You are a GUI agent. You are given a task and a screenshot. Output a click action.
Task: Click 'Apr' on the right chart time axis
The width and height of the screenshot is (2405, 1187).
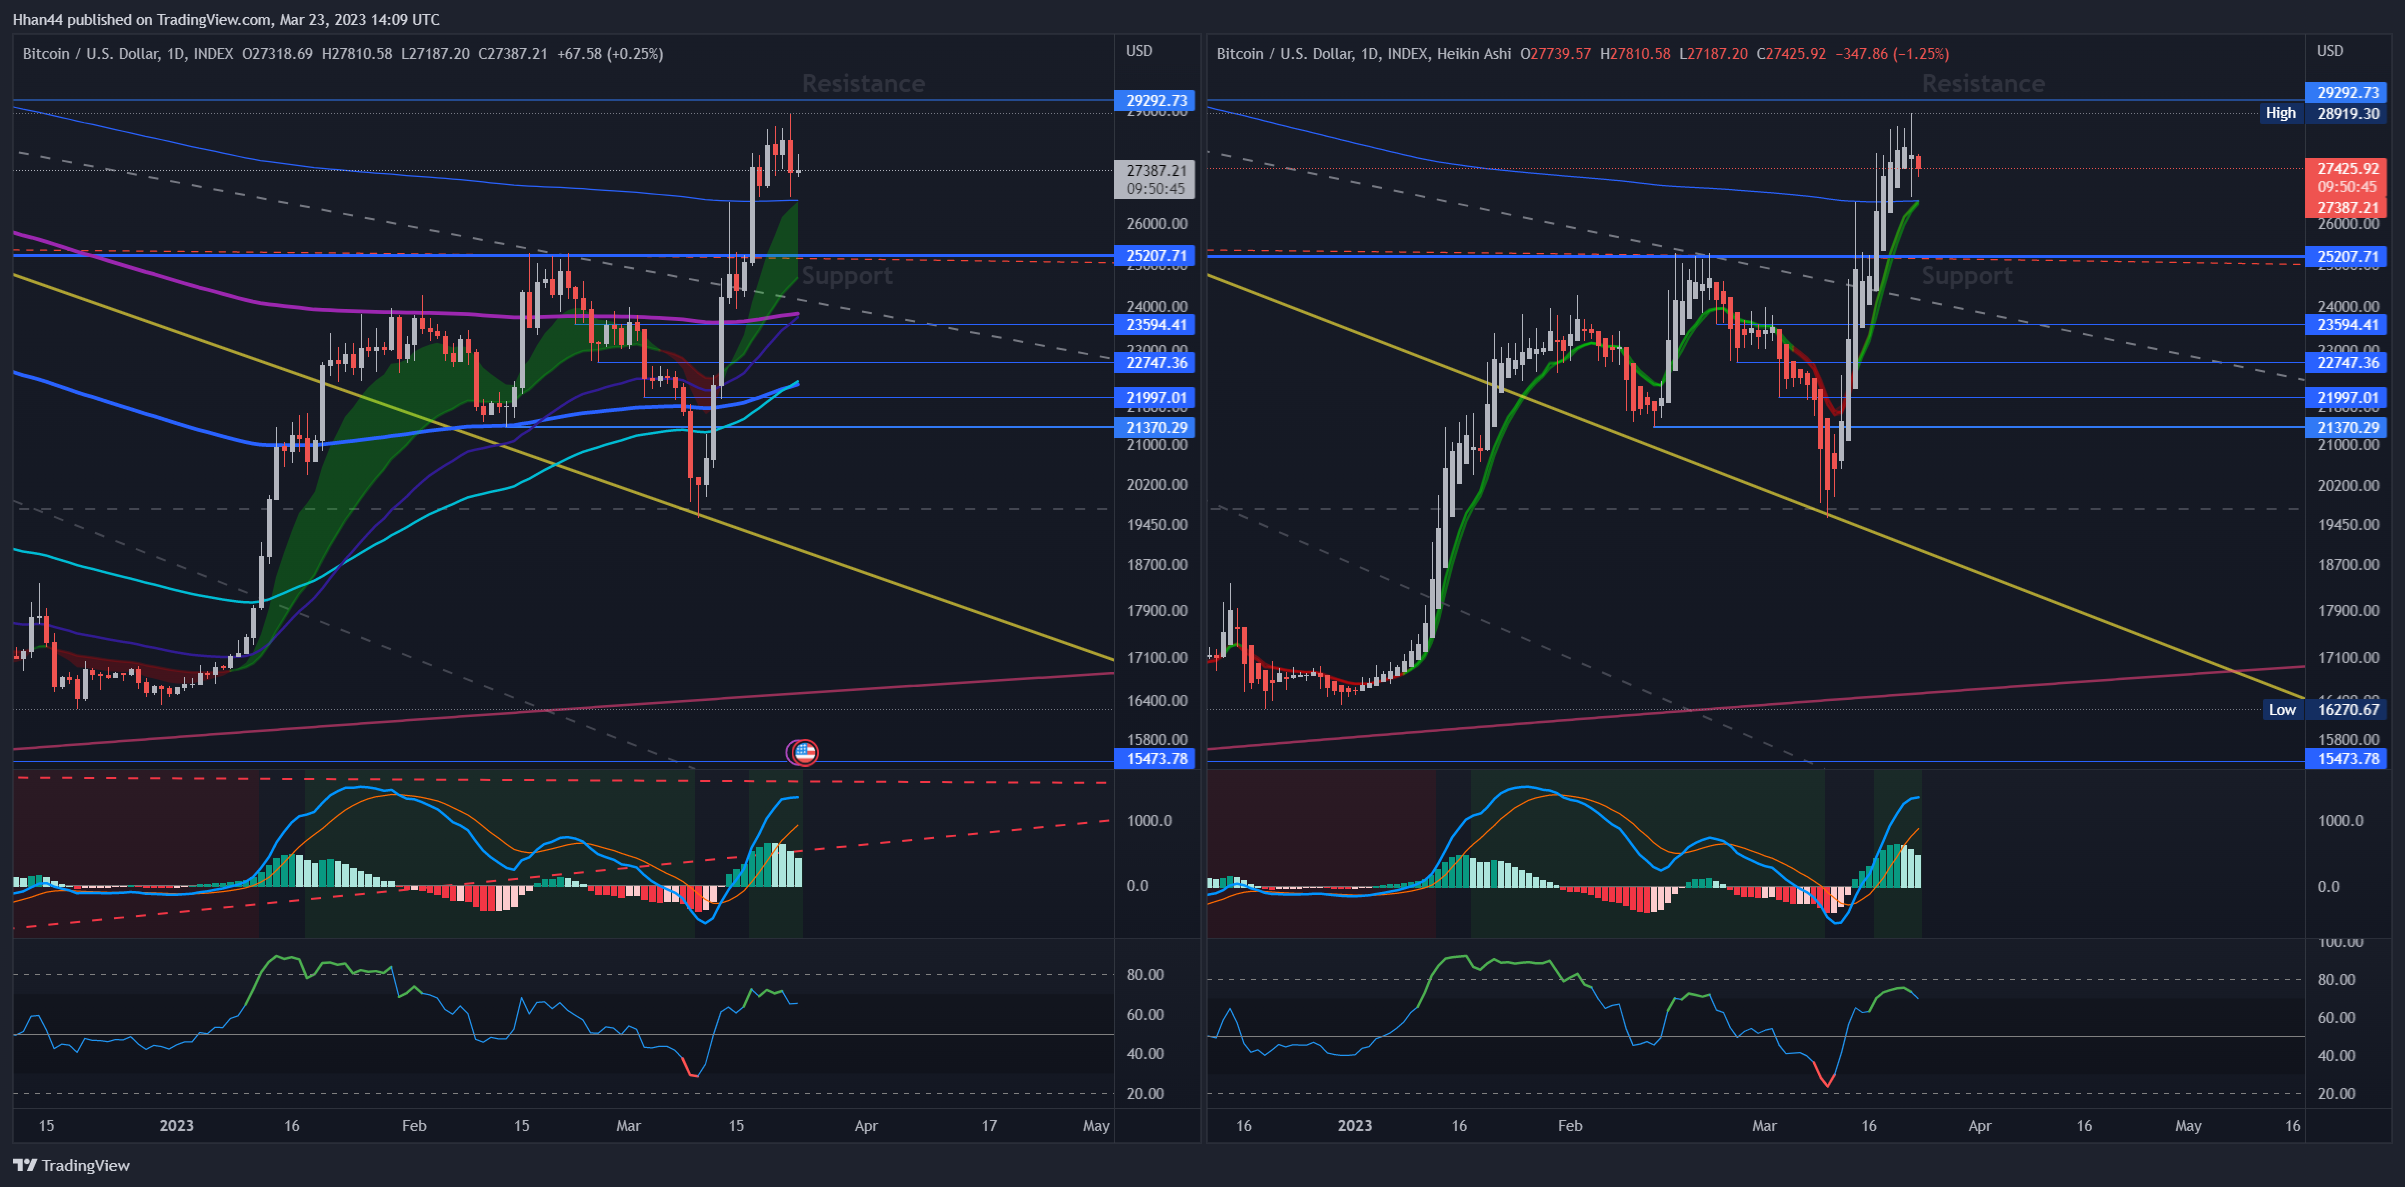[x=1980, y=1125]
